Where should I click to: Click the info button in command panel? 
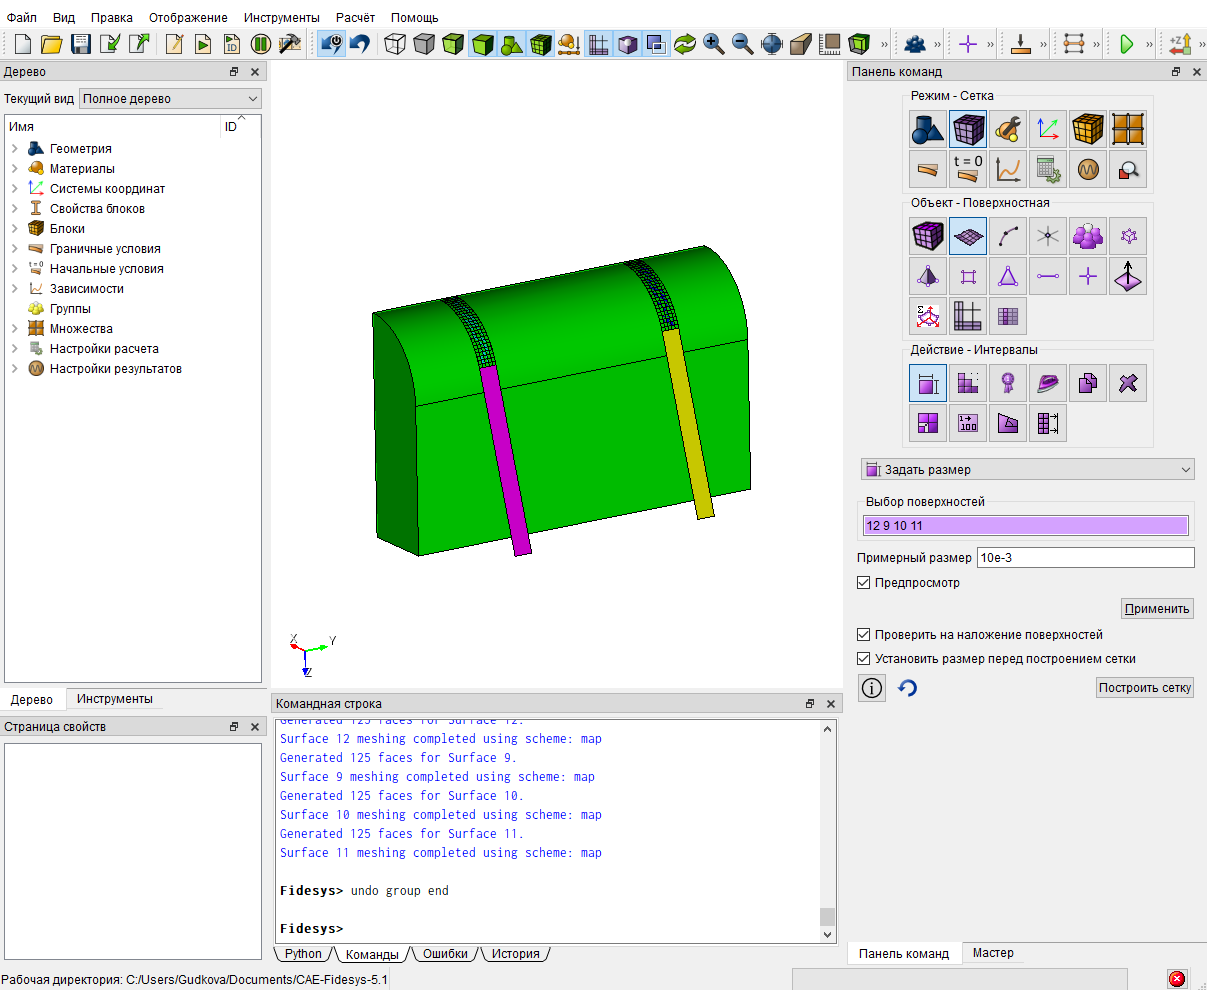click(873, 688)
